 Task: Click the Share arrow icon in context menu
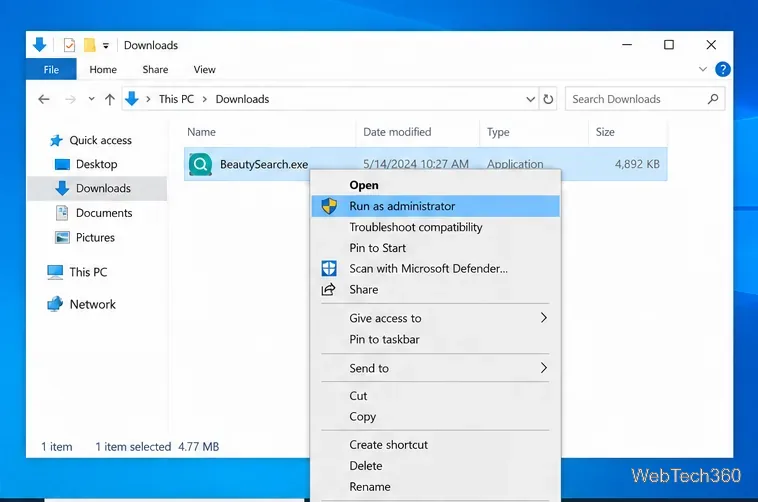click(x=329, y=289)
